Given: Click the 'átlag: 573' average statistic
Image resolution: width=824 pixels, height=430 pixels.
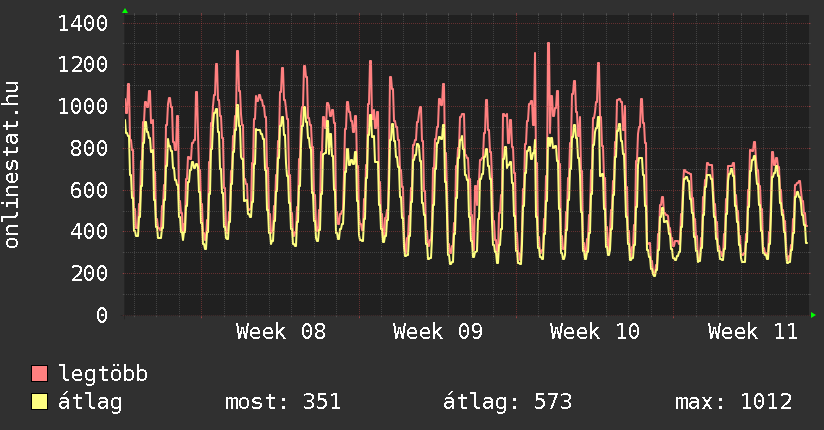Looking at the screenshot, I should [x=507, y=402].
